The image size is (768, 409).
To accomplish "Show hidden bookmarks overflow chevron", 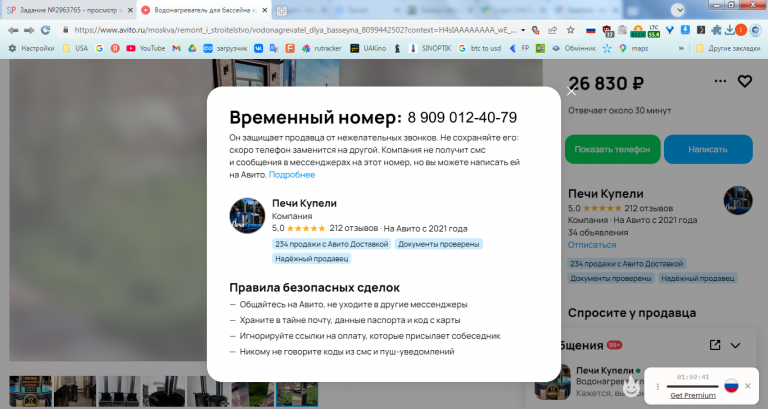I will (x=681, y=48).
